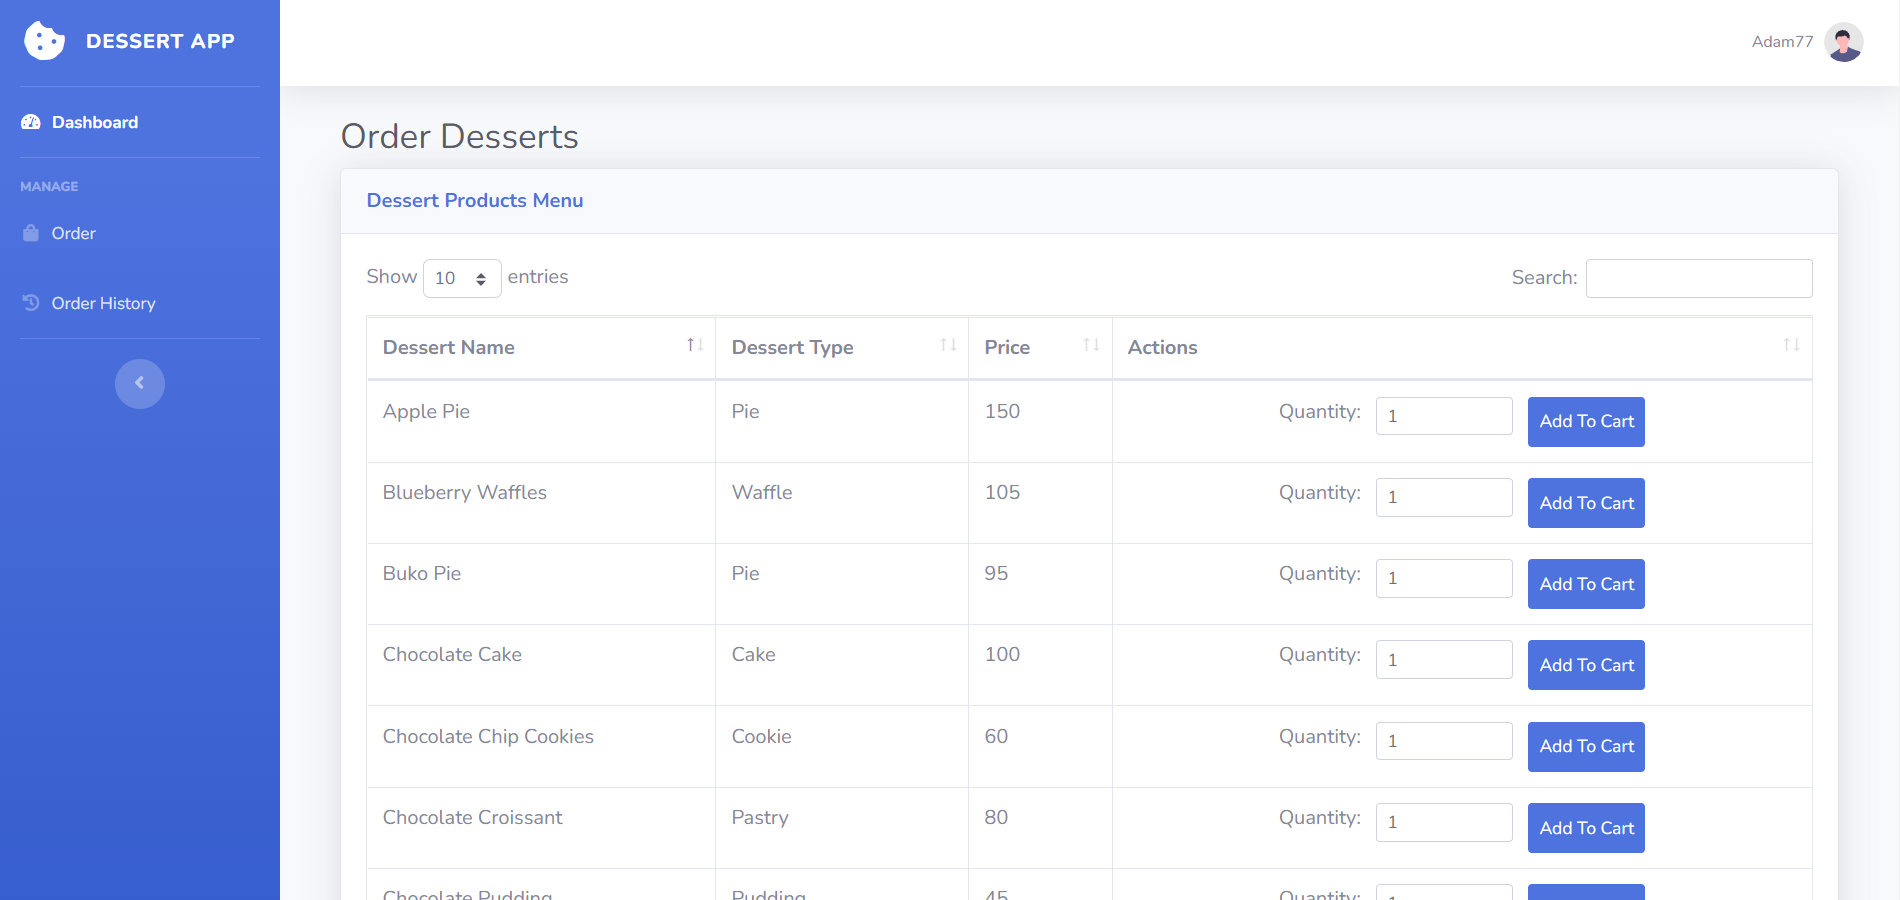Add Chocolate Chip Cookies to the cart
The height and width of the screenshot is (900, 1900).
1585,746
